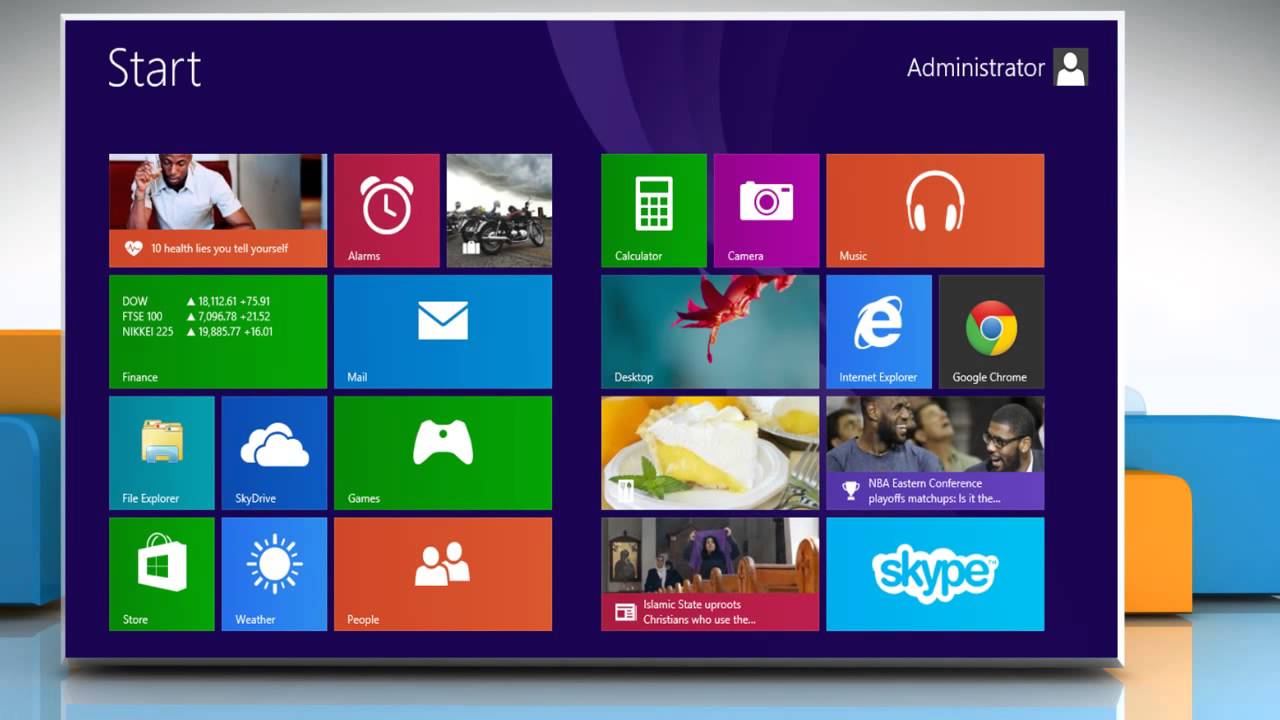This screenshot has width=1280, height=720.
Task: Click the Administrator user avatar icon
Action: pyautogui.click(x=1071, y=68)
